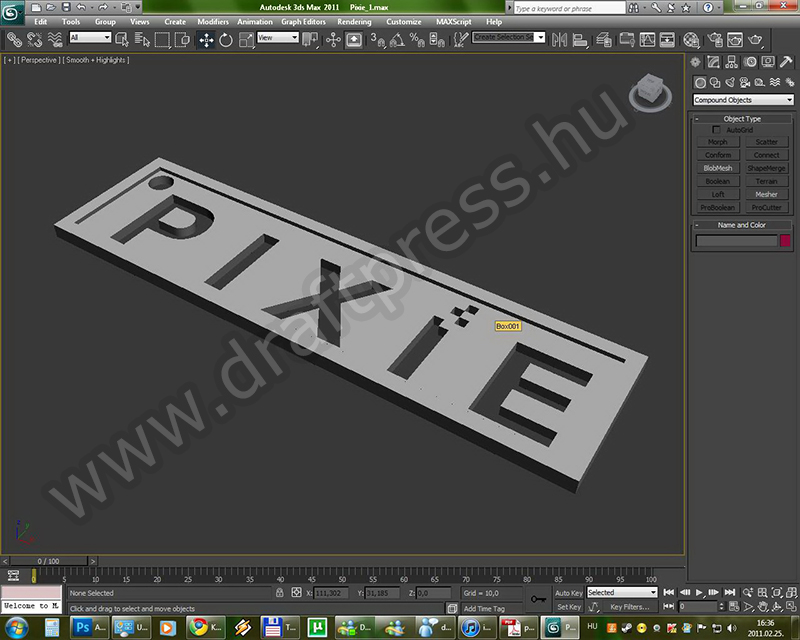The image size is (800, 640).
Task: Toggle Auto Key animation mode
Action: (x=568, y=593)
